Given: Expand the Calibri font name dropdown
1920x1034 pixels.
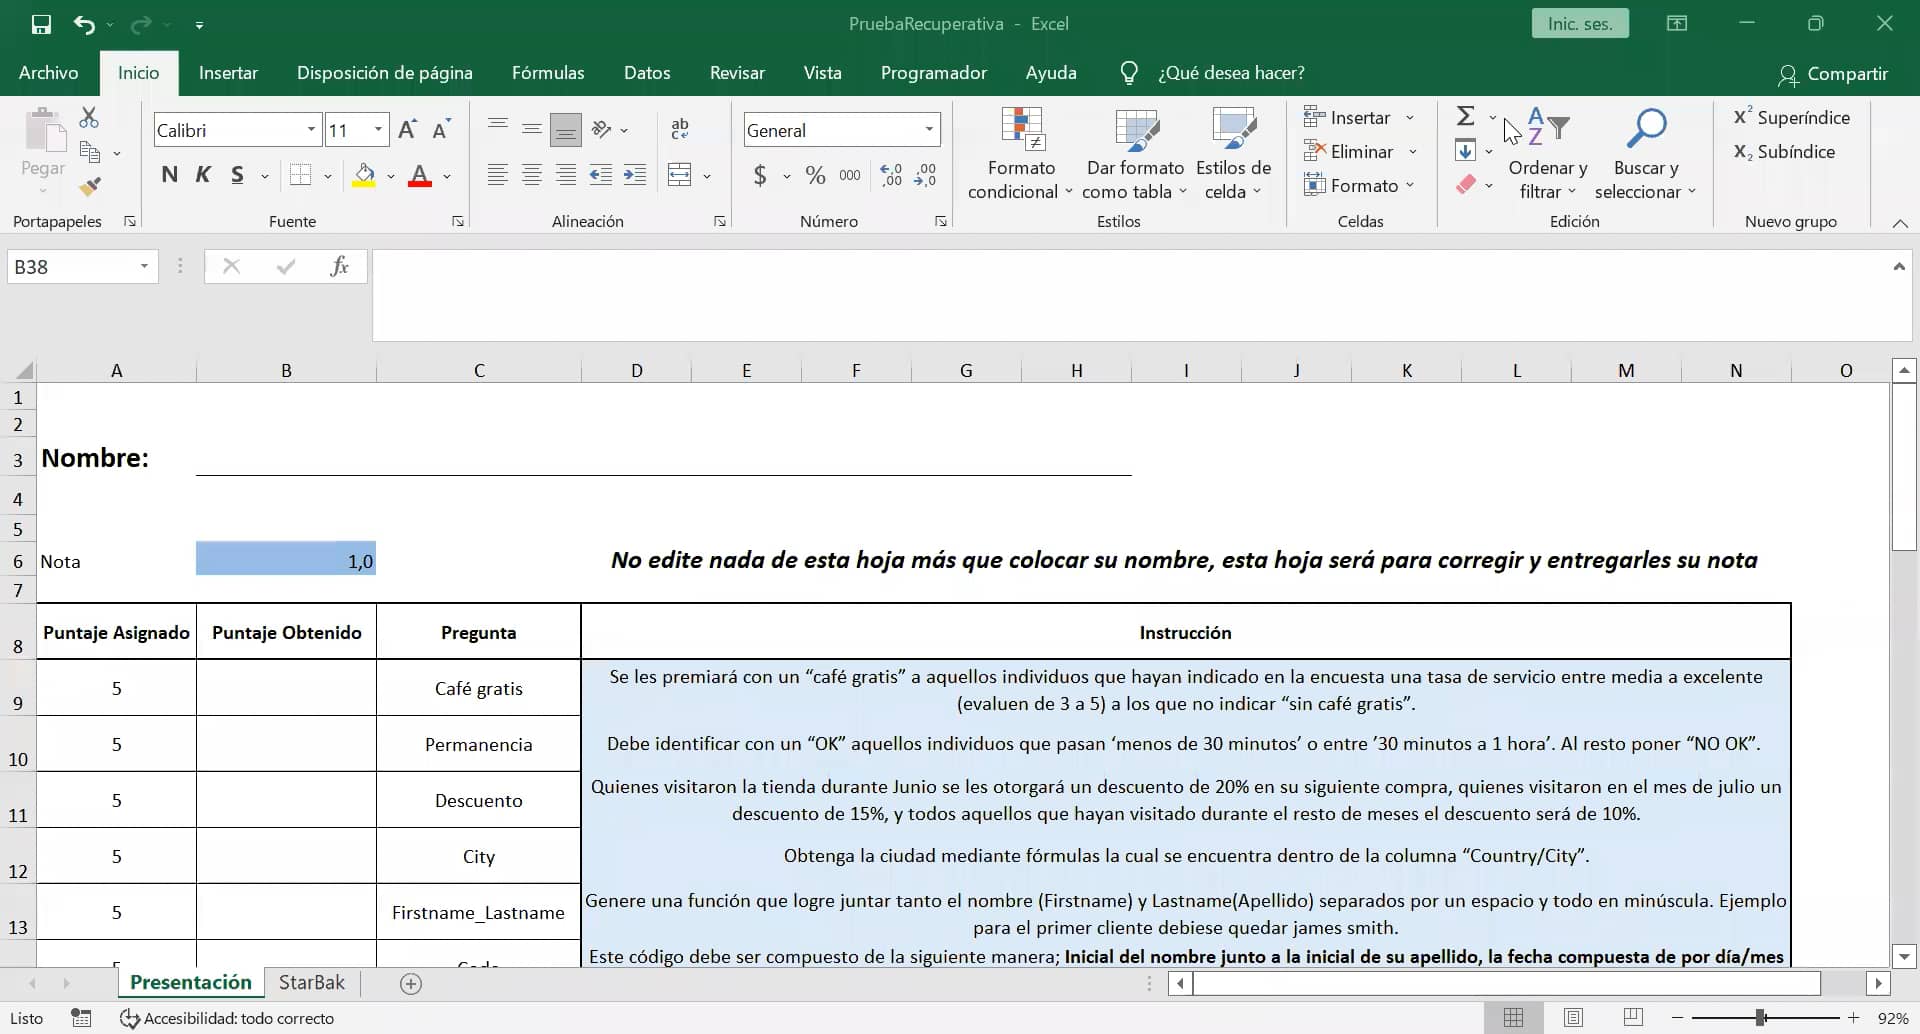Looking at the screenshot, I should pyautogui.click(x=311, y=130).
